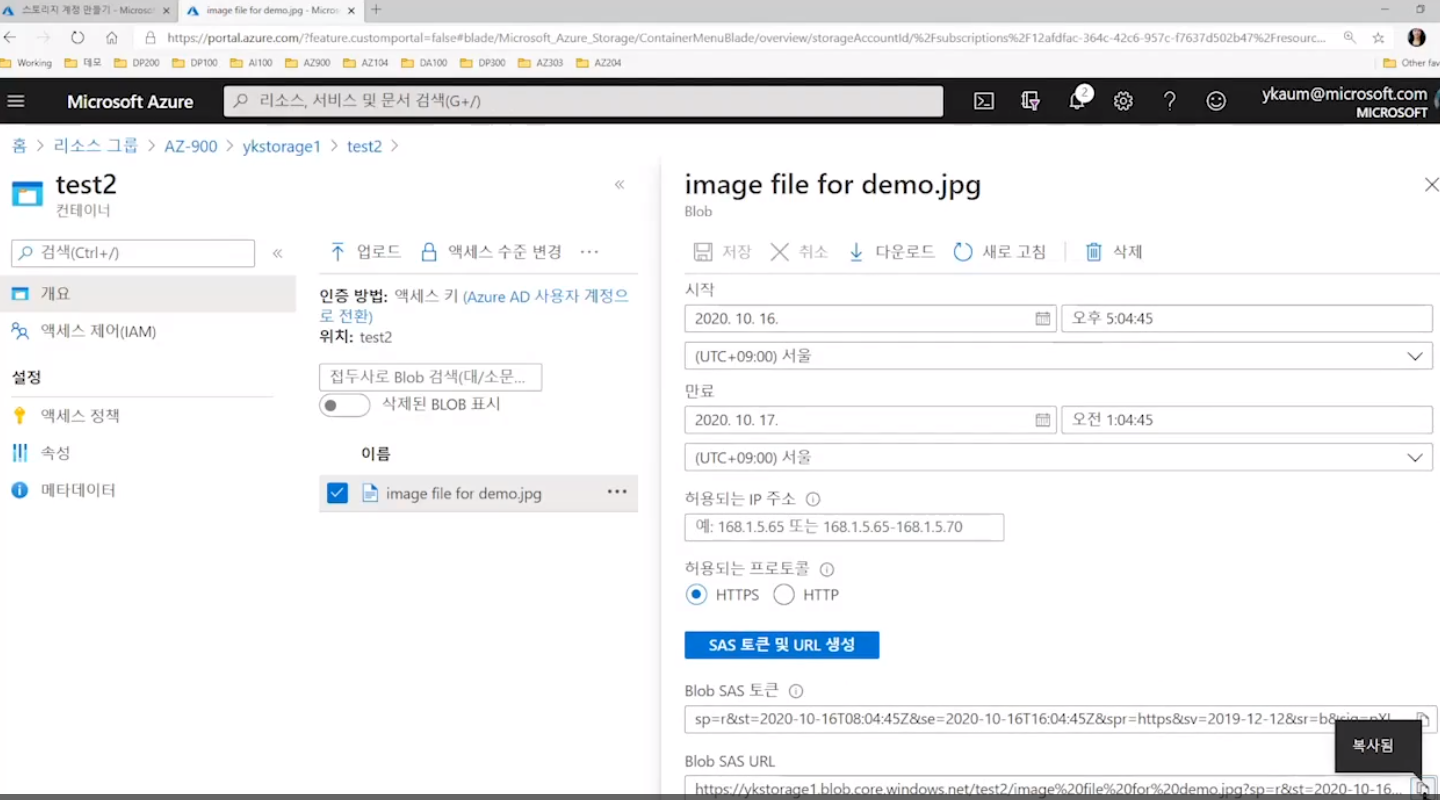Click the 오후 5:04:45 start time field
Image resolution: width=1440 pixels, height=800 pixels.
[x=1247, y=319]
